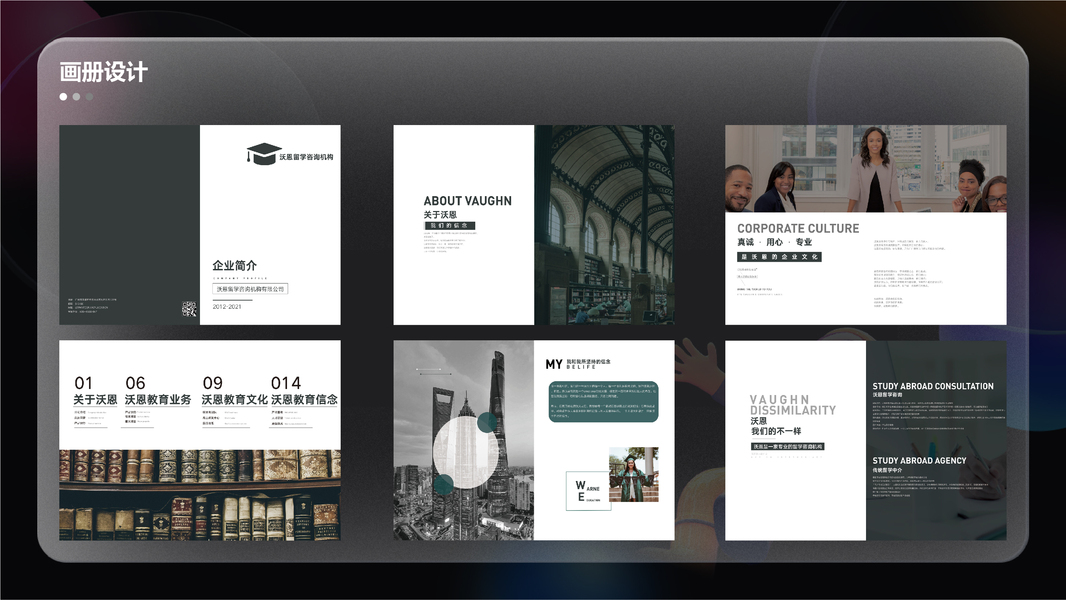Screen dimensions: 1066x600
Task: Open the VAUGHN DISSIMILARITY spread thumbnail
Action: point(865,440)
